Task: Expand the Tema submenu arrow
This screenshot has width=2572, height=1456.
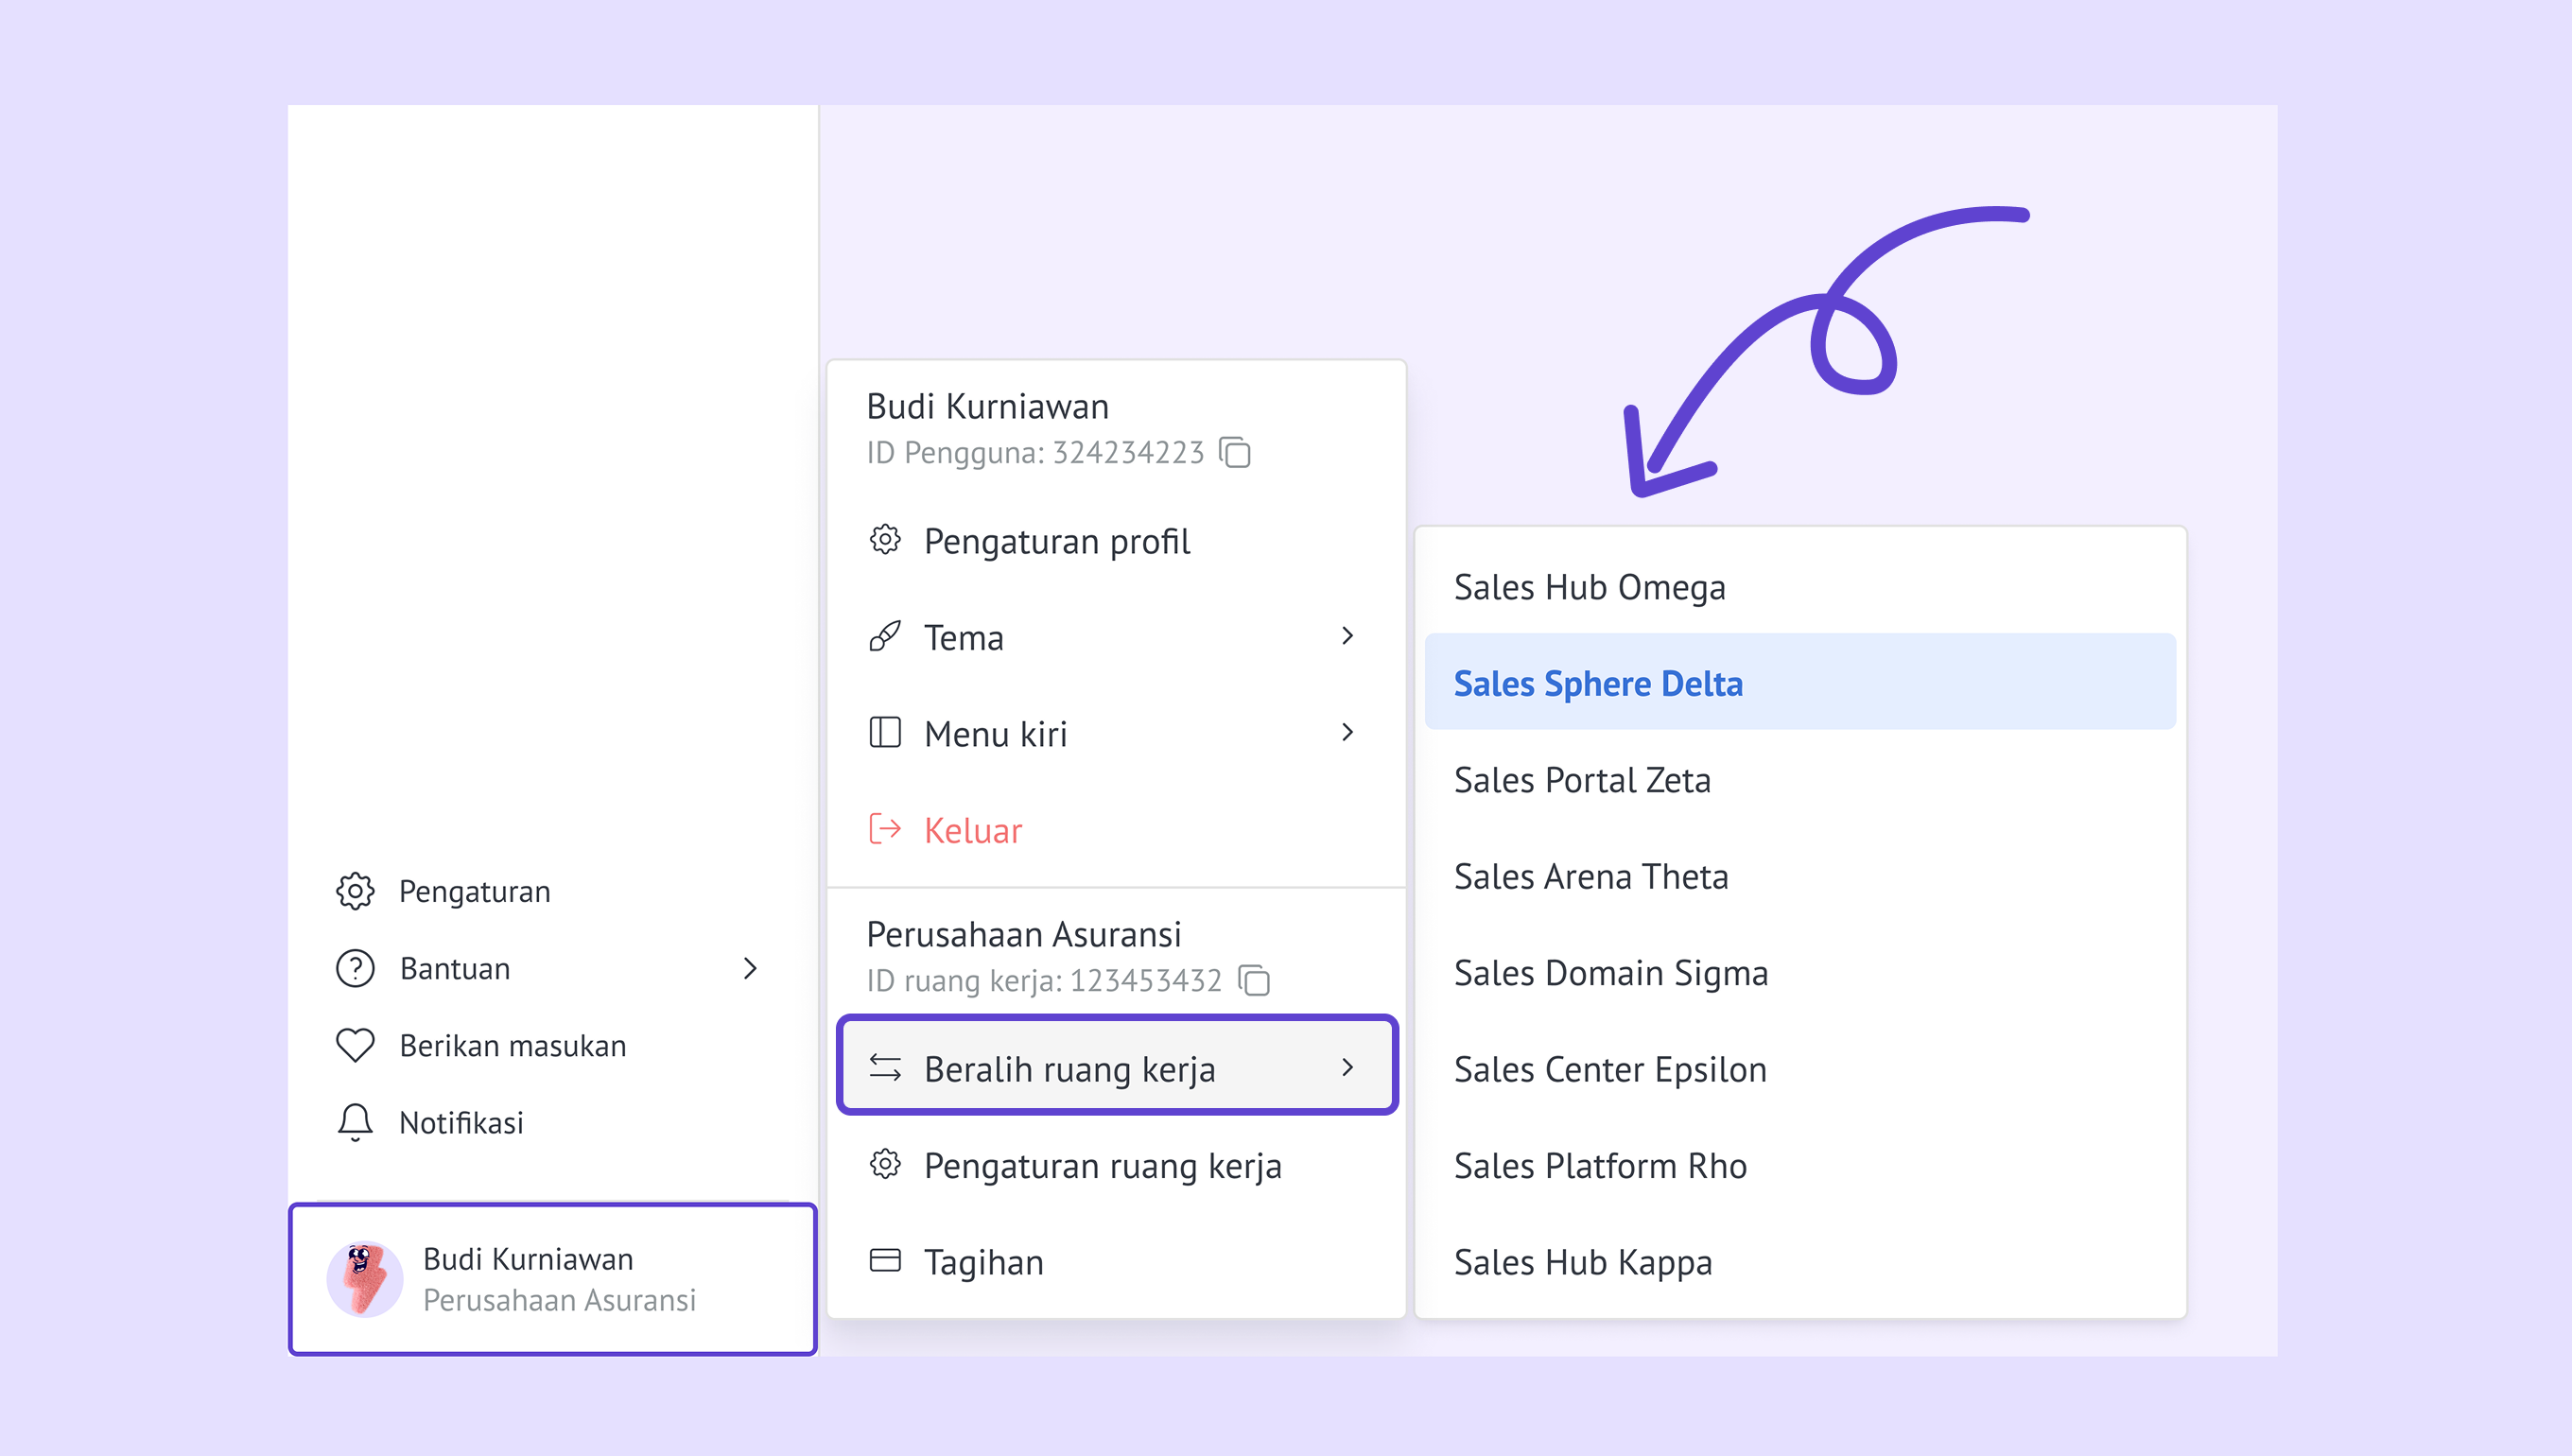Action: [x=1347, y=636]
